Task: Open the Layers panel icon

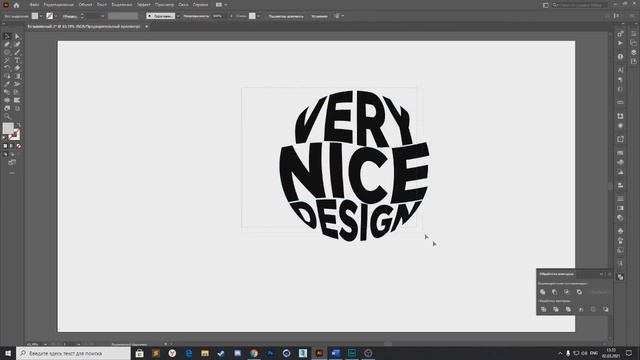Action: (x=634, y=52)
